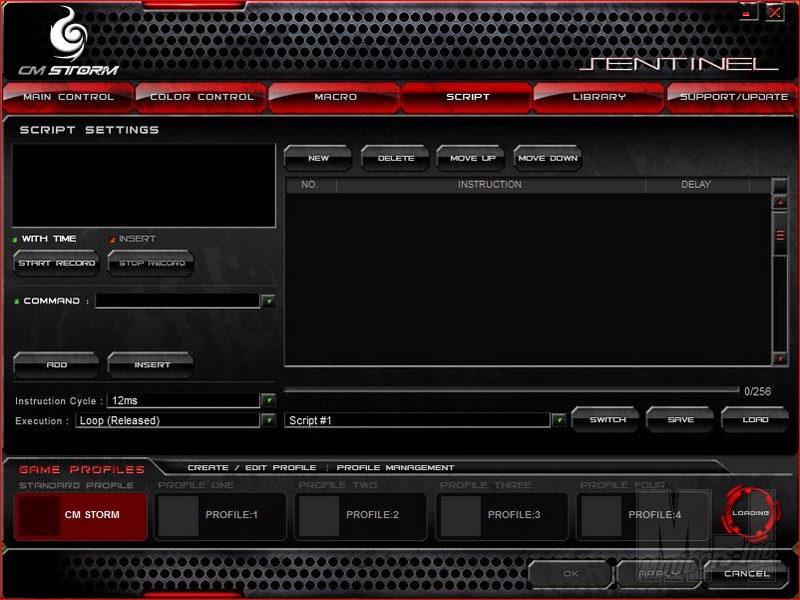
Task: Click the Loop (Released) Execution field
Action: (167, 420)
